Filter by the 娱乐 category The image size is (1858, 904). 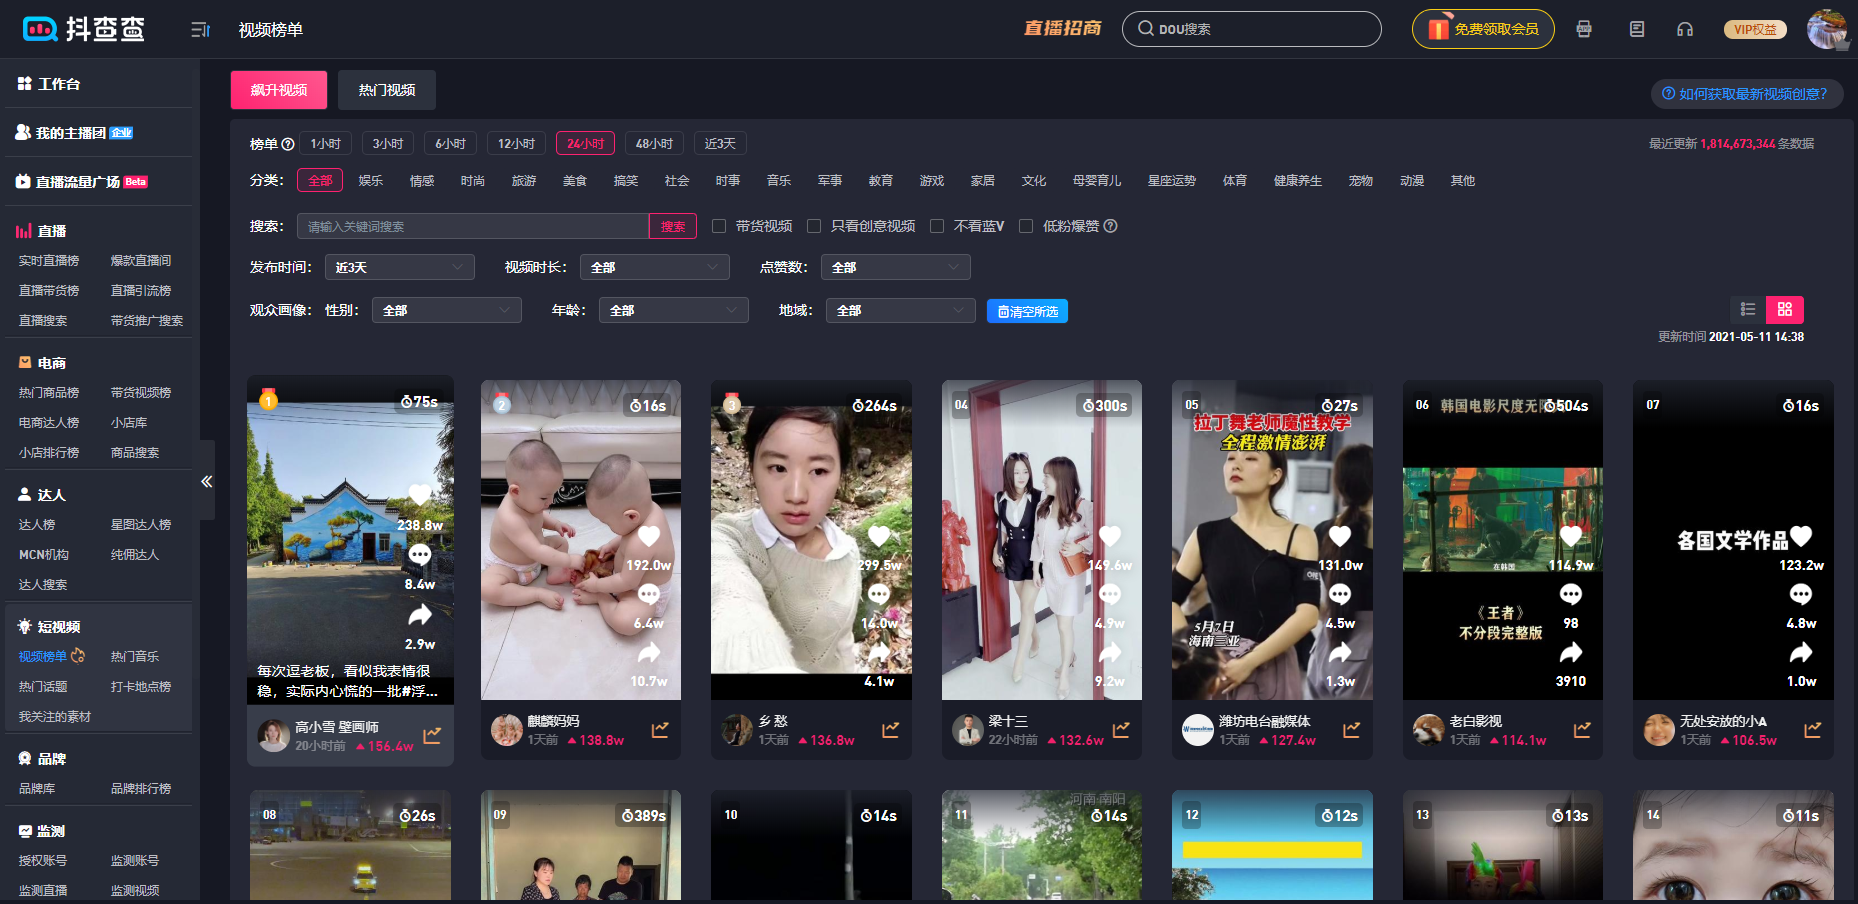[x=371, y=181]
